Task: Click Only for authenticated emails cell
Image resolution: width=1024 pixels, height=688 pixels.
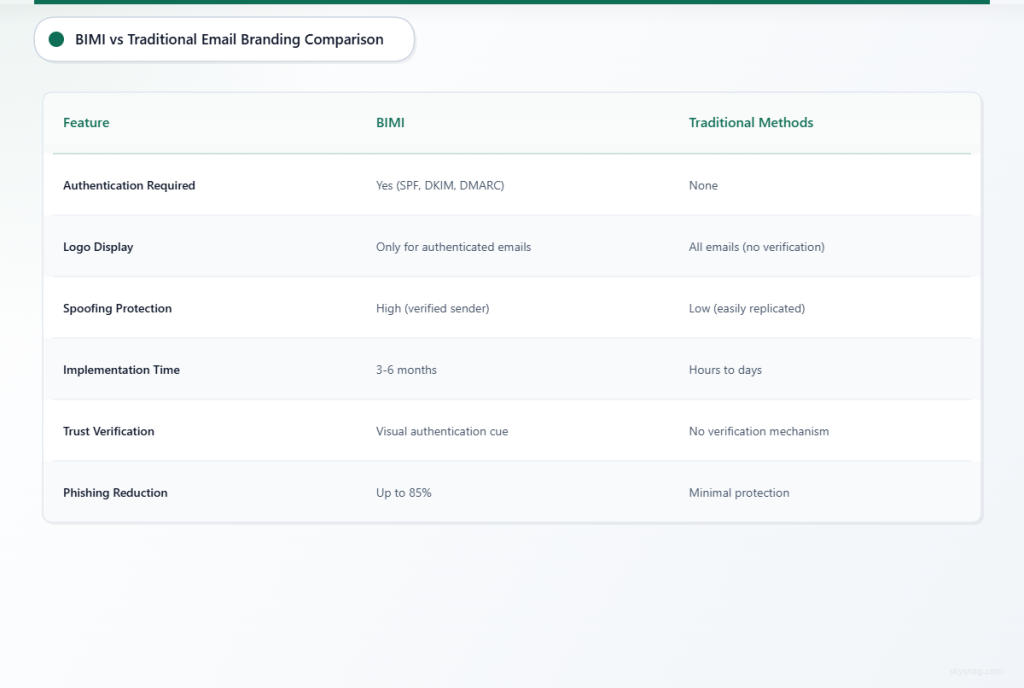Action: pos(453,247)
